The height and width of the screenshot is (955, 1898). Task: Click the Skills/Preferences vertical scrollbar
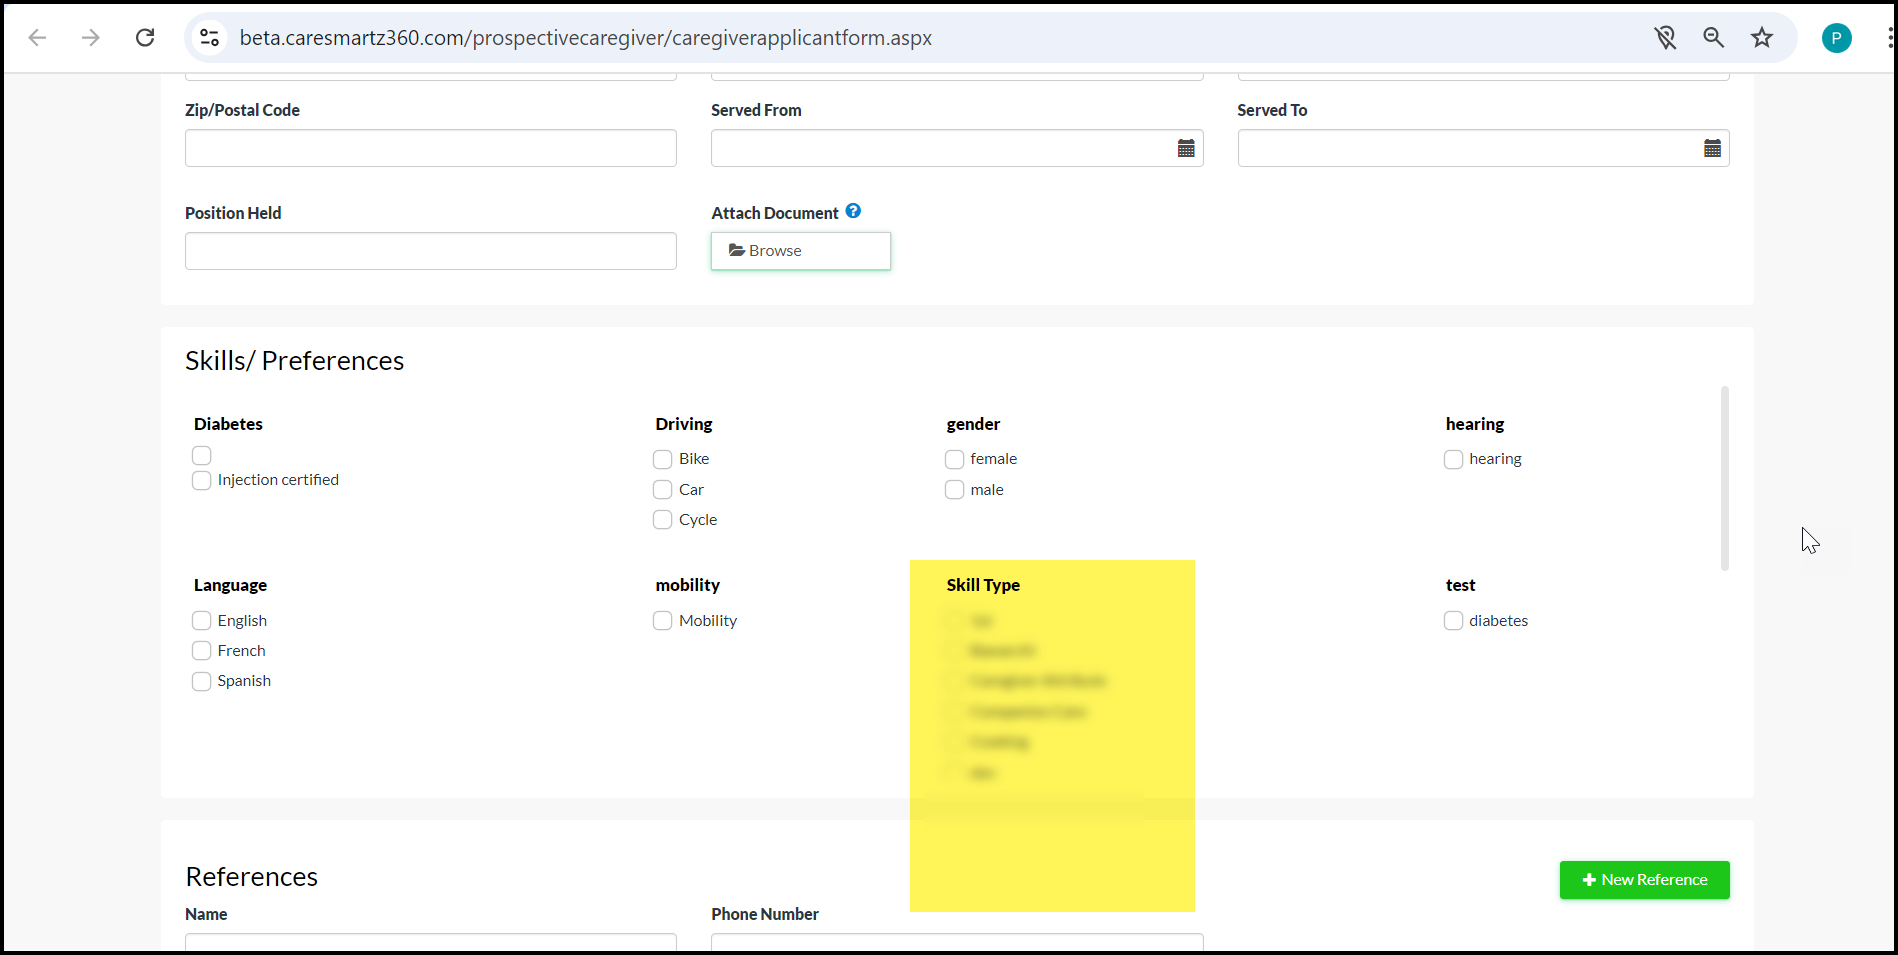tap(1724, 478)
